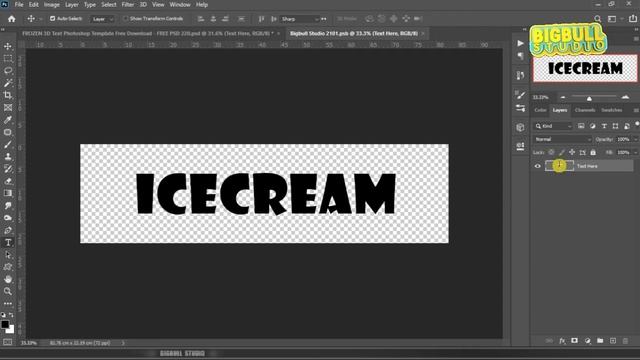Adjust the Navigator zoom slider
This screenshot has height=360, width=640.
click(589, 98)
